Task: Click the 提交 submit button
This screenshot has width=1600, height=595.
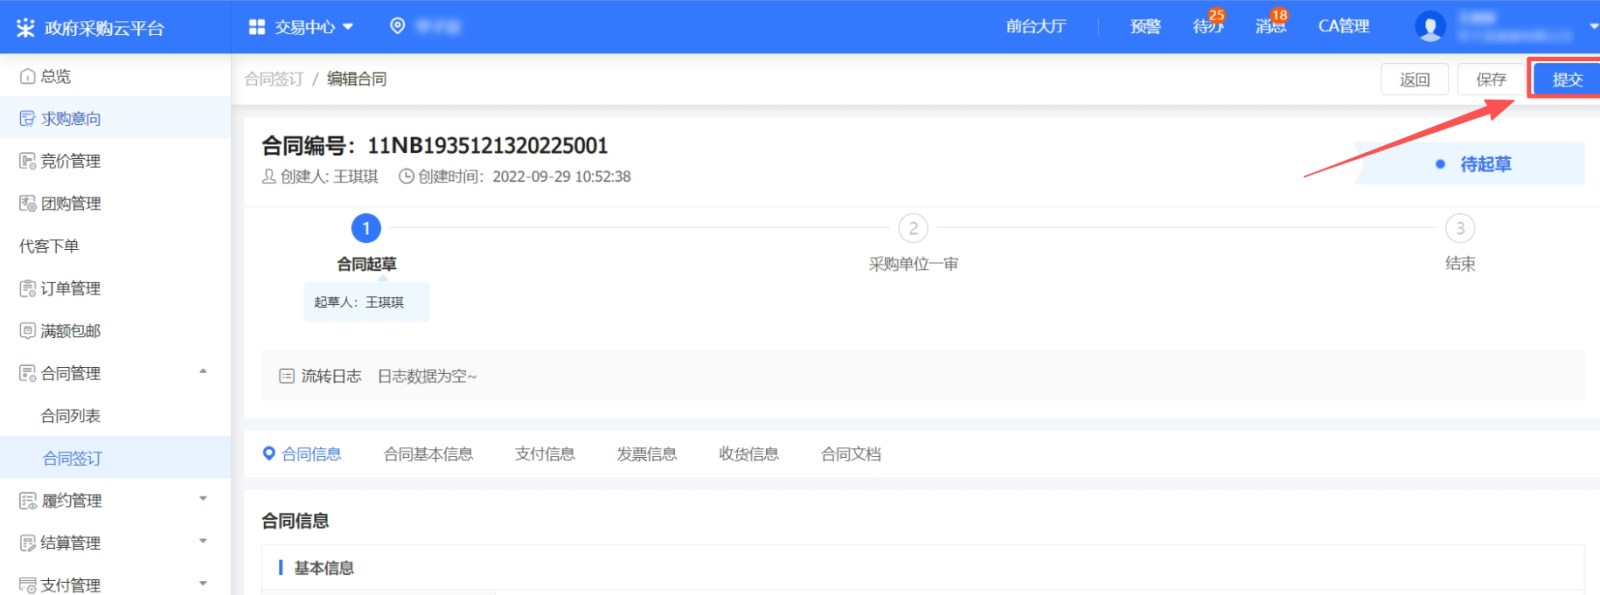Action: [1566, 79]
